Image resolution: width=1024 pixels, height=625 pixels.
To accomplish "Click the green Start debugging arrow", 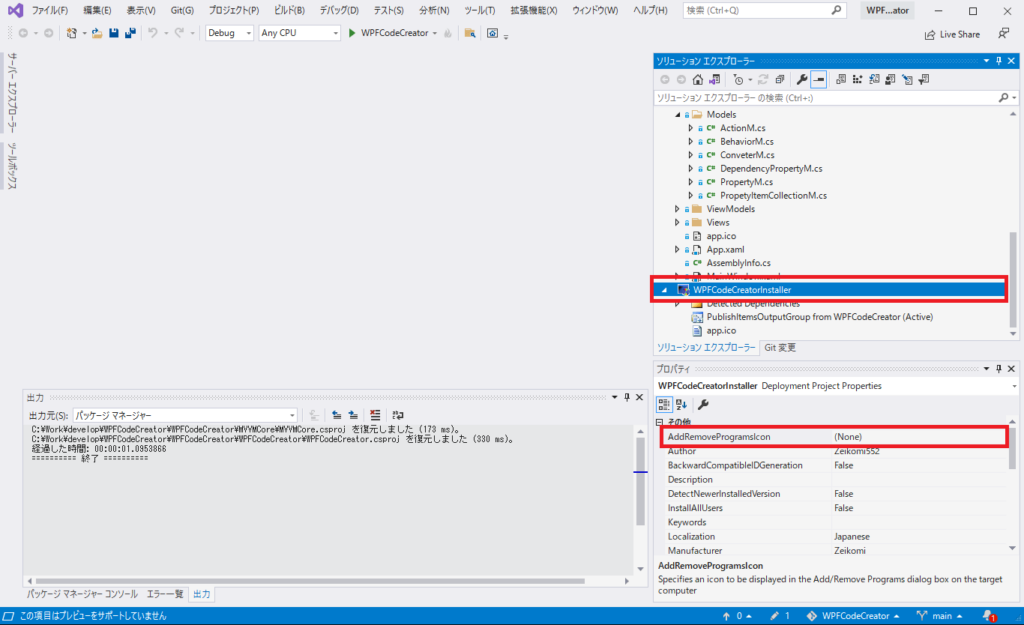I will click(x=352, y=33).
